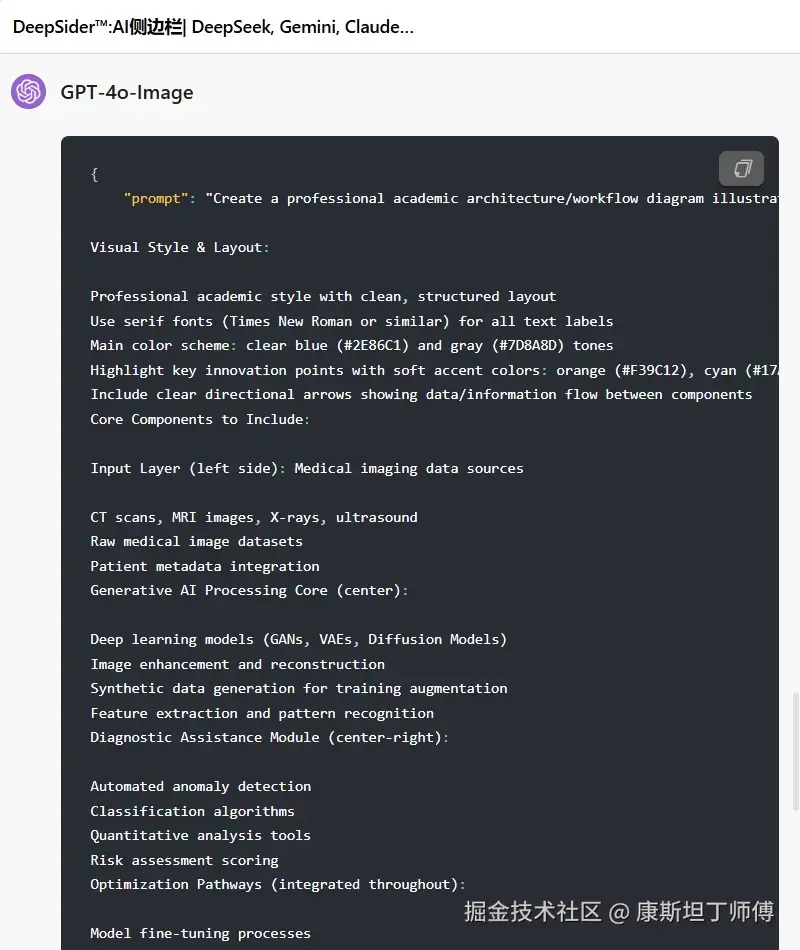The width and height of the screenshot is (800, 950).
Task: Click the "Visual Style & Layout:" line
Action: tap(180, 247)
